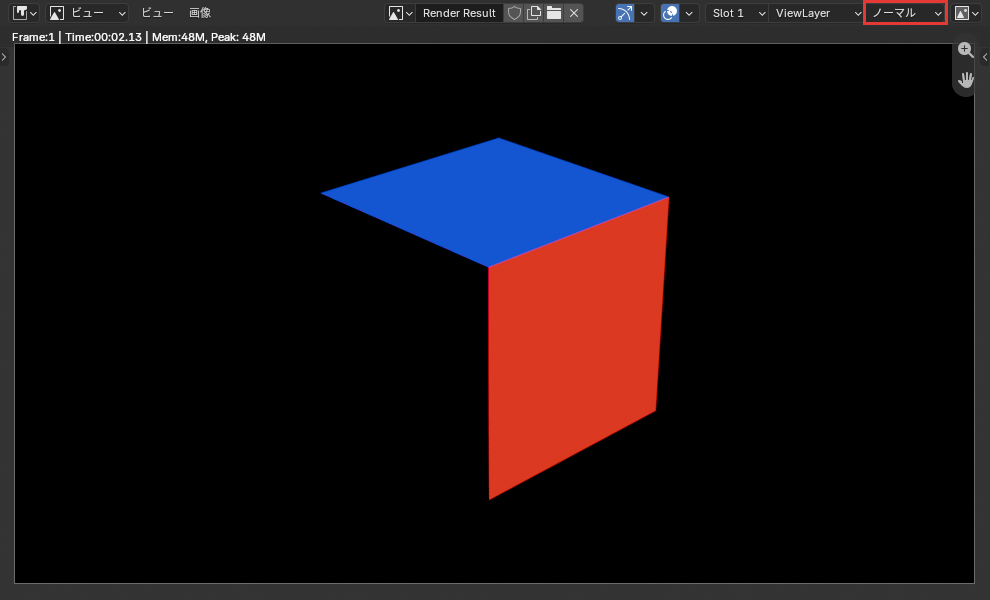Toggle fake user shield icon
This screenshot has width=990, height=600.
pos(514,13)
